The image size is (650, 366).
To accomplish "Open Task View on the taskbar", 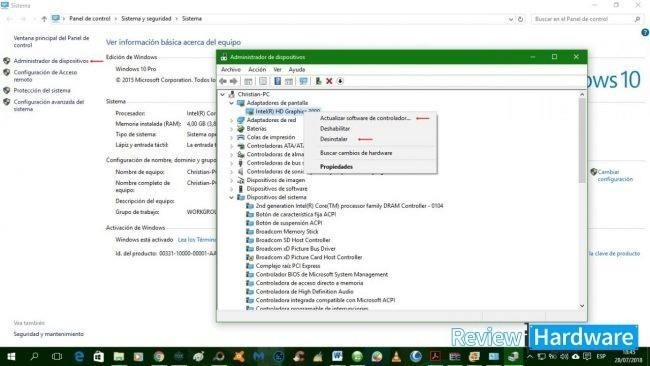I will coord(57,356).
